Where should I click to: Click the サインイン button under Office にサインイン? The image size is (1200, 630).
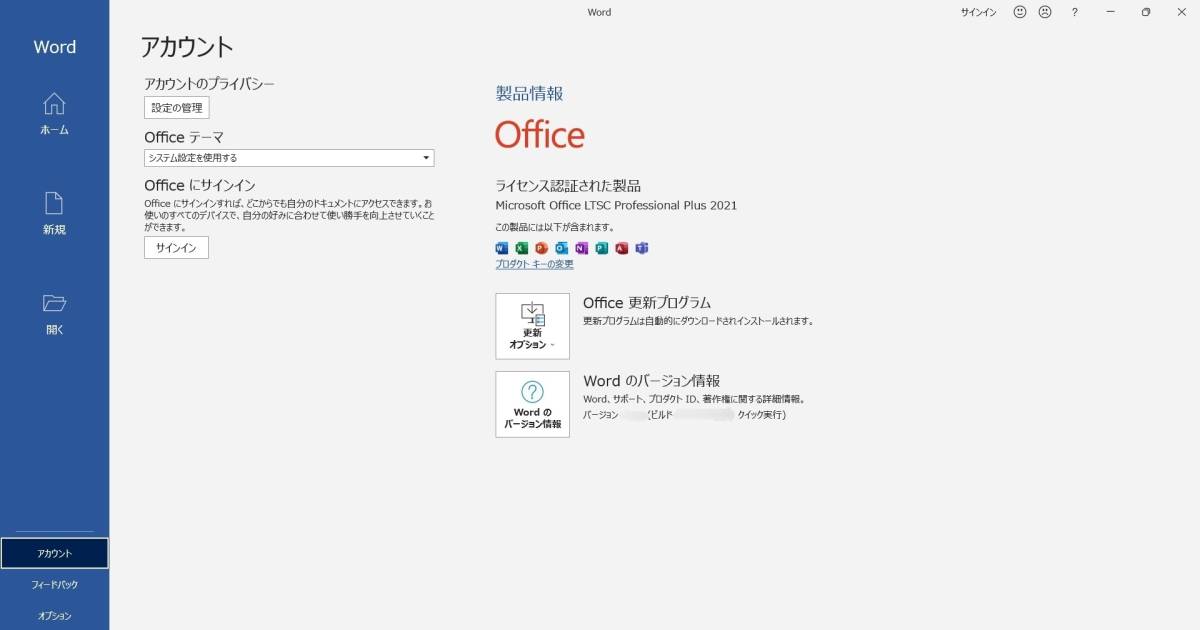tap(176, 248)
